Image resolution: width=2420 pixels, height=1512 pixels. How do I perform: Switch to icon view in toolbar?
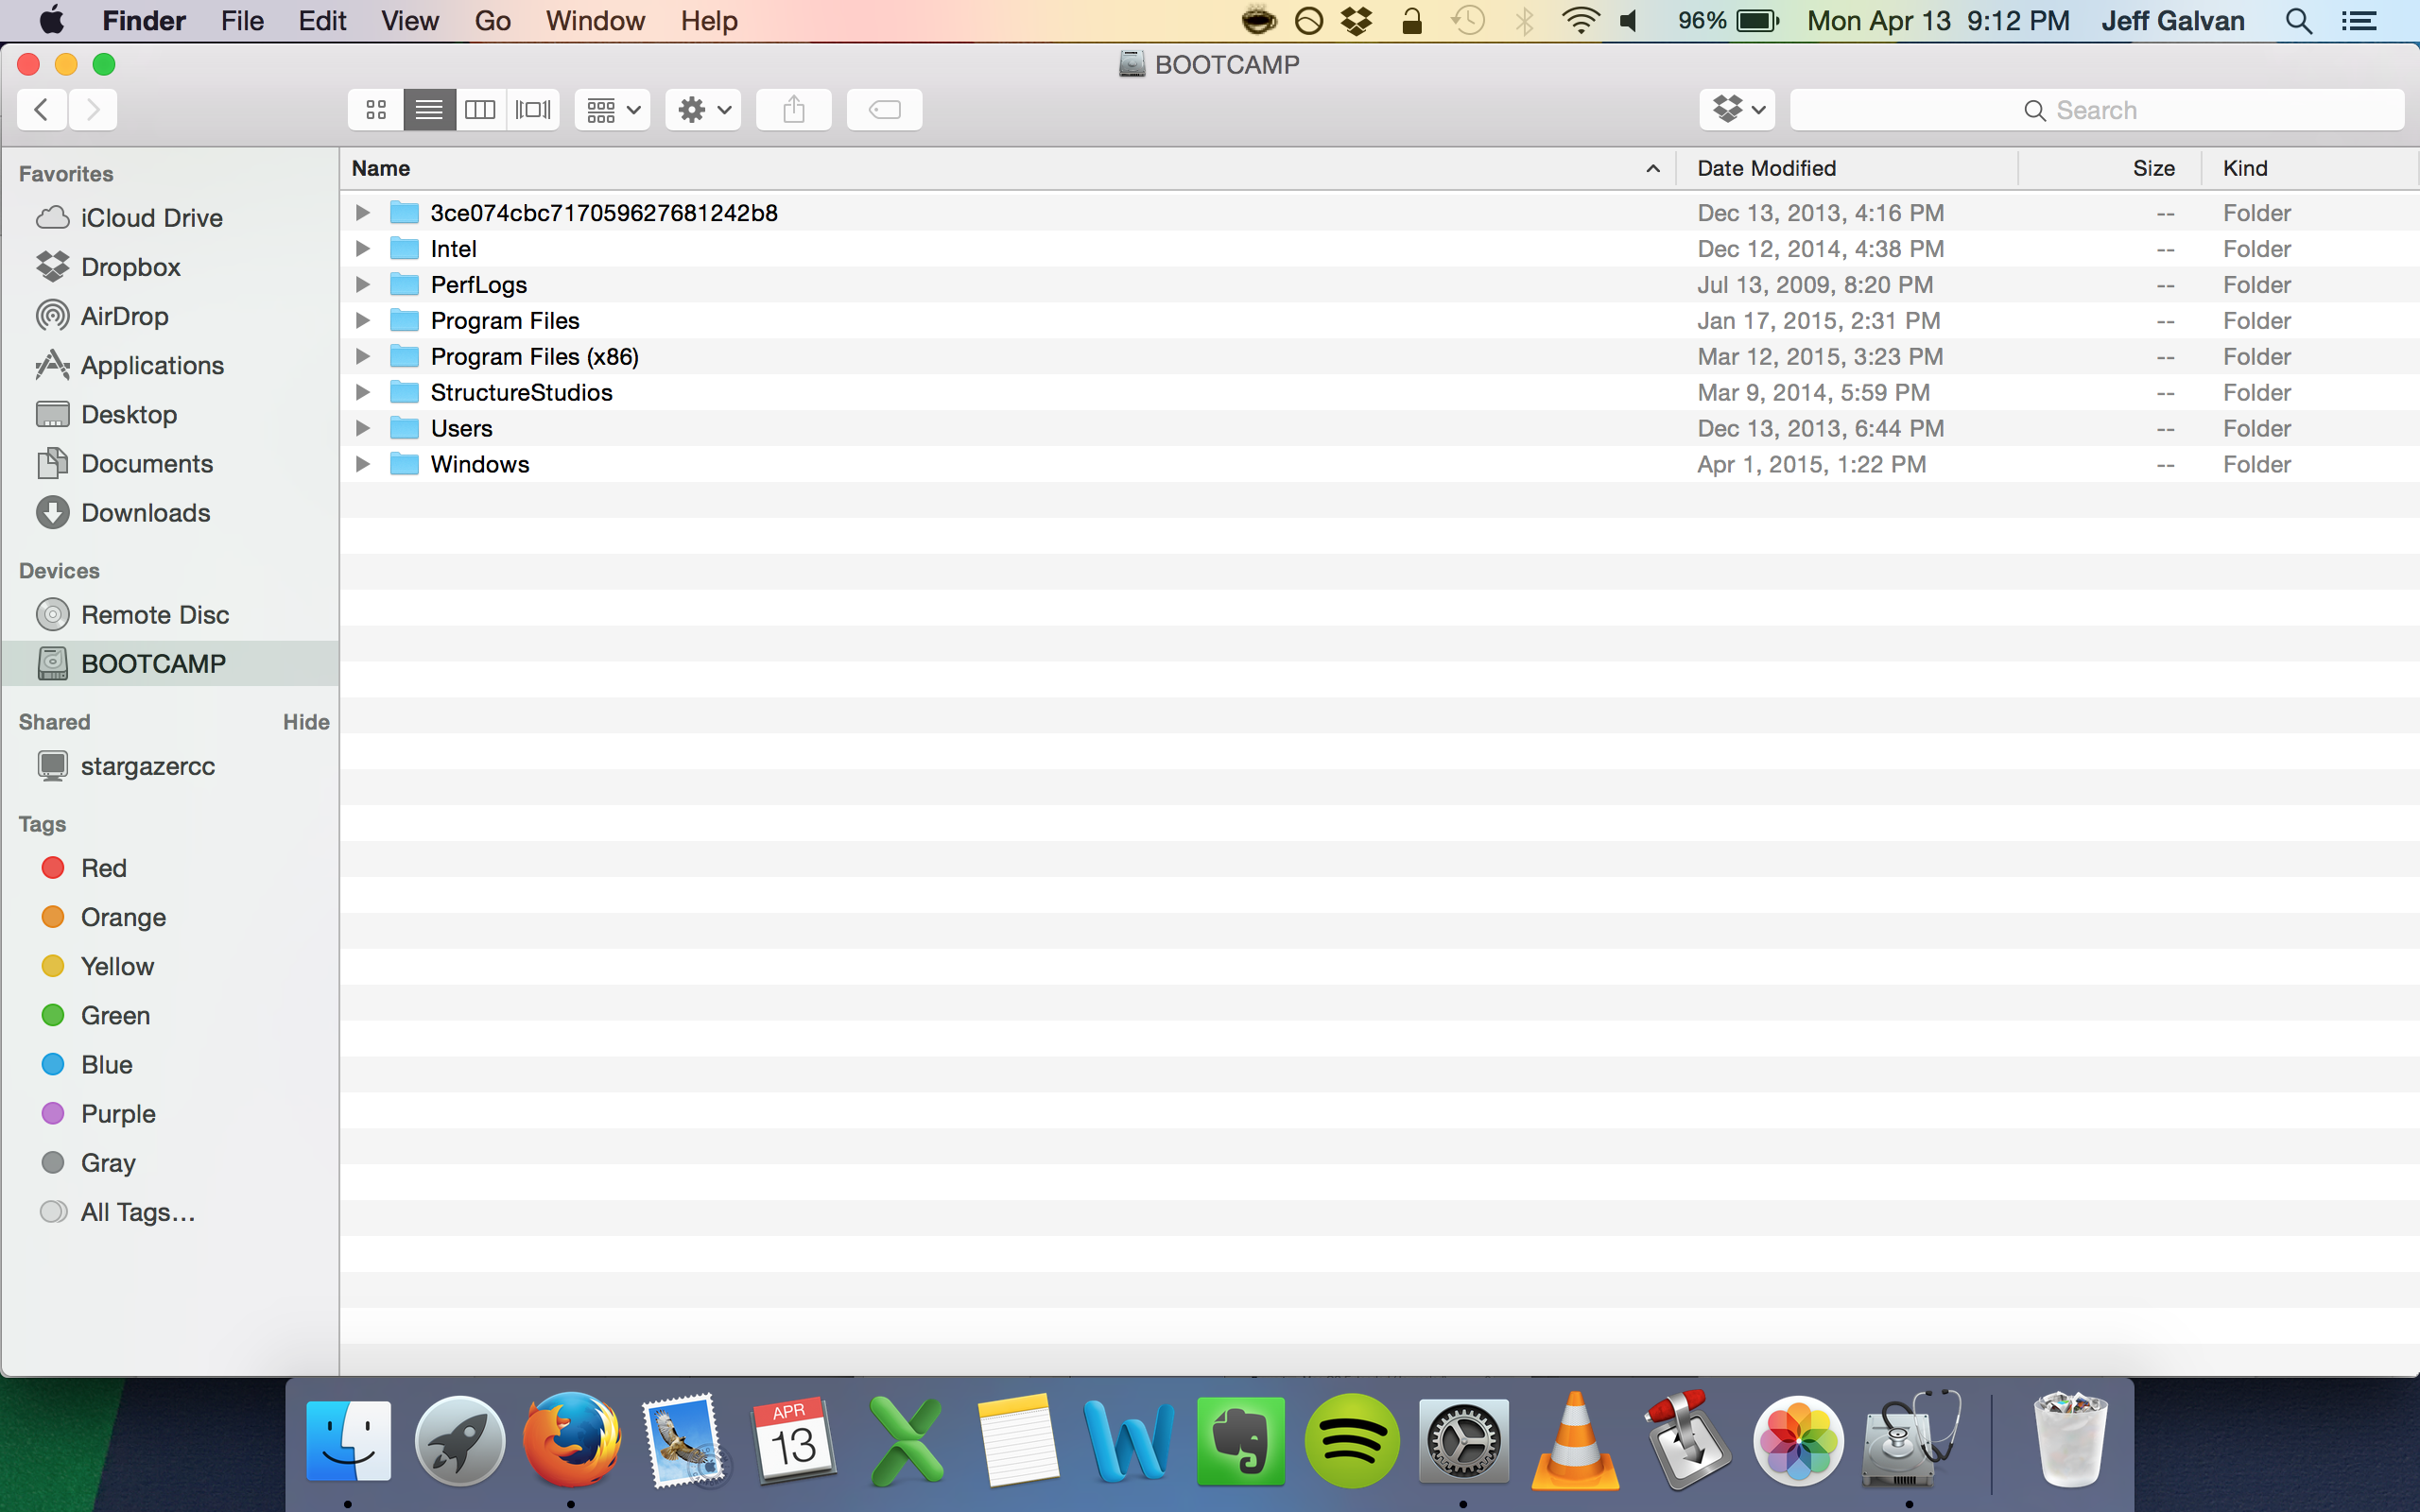coord(376,110)
